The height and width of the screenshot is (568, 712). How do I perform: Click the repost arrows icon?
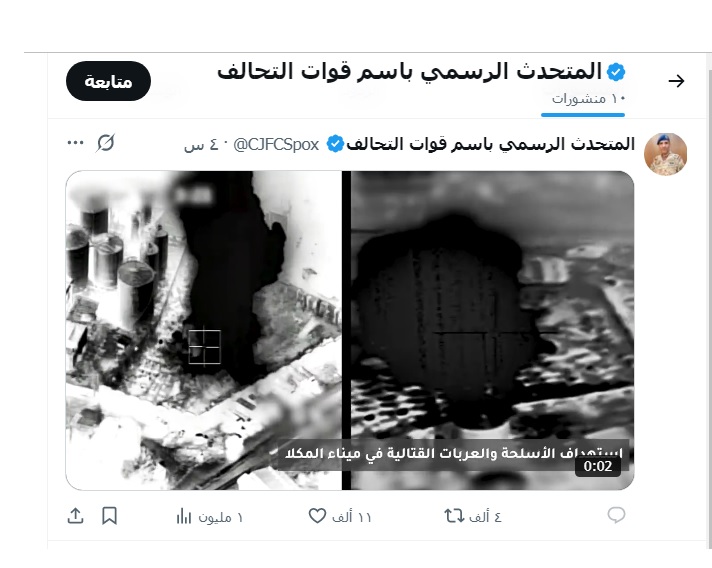click(x=454, y=516)
